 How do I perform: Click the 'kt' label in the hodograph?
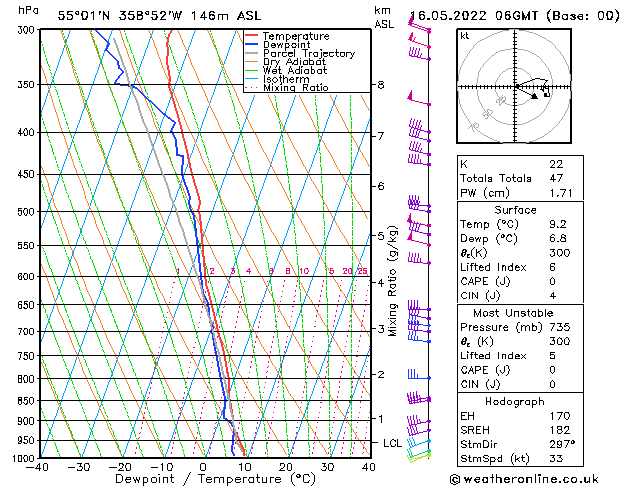[x=465, y=36]
